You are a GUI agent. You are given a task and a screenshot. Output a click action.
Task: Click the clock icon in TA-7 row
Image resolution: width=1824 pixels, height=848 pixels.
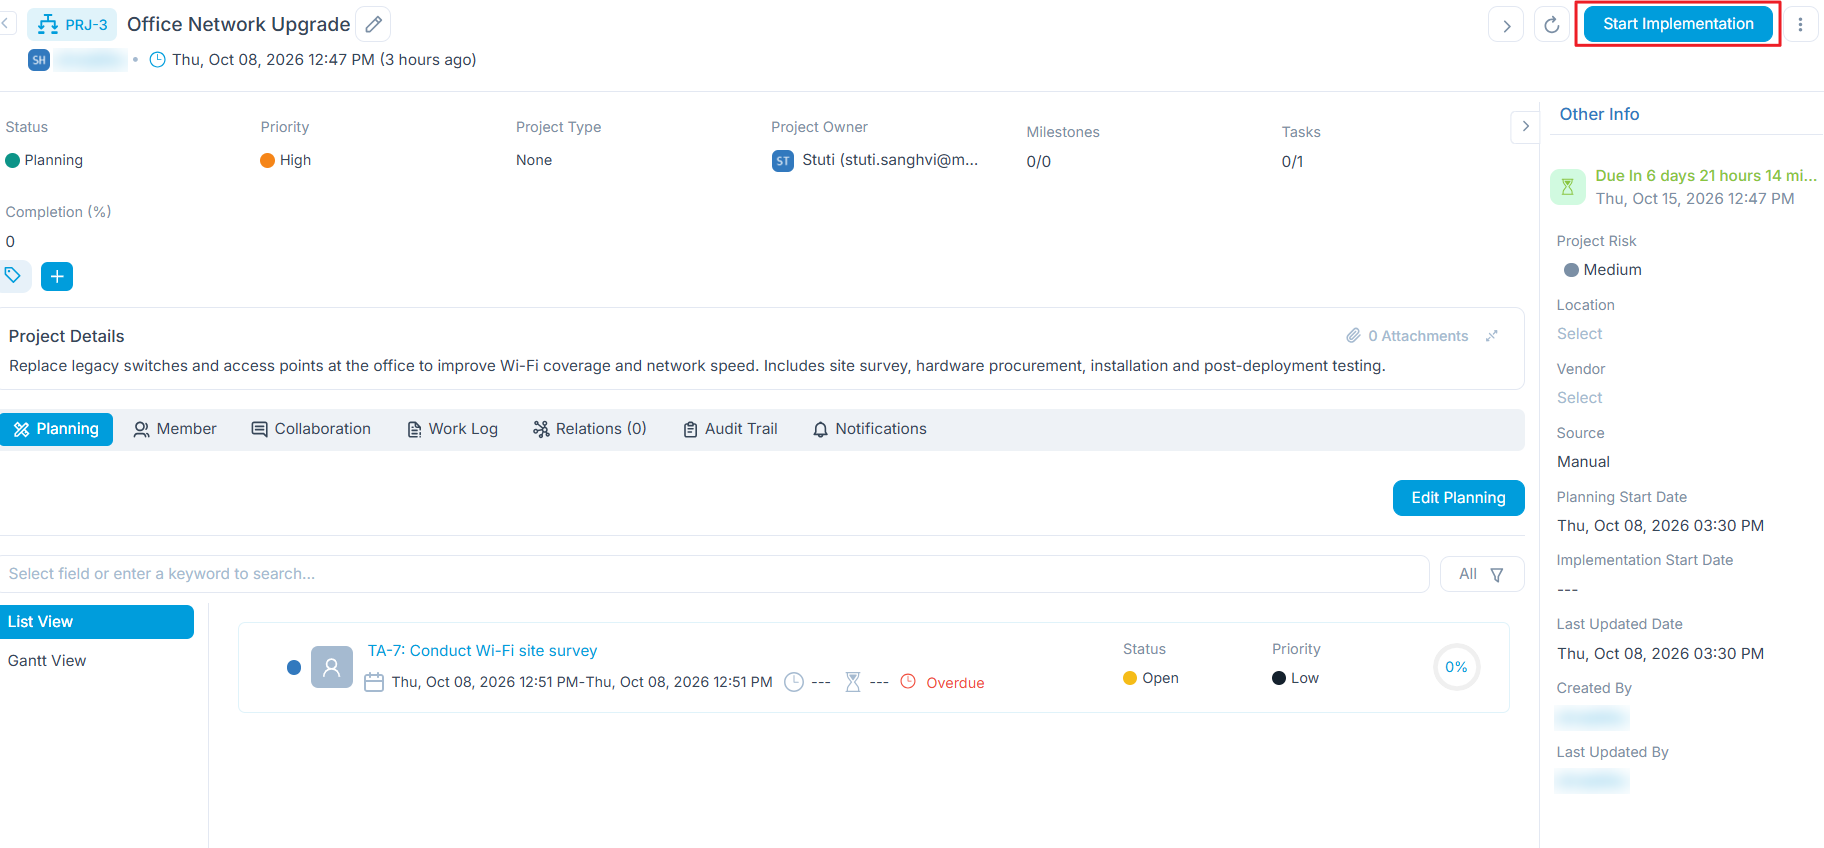click(x=794, y=682)
